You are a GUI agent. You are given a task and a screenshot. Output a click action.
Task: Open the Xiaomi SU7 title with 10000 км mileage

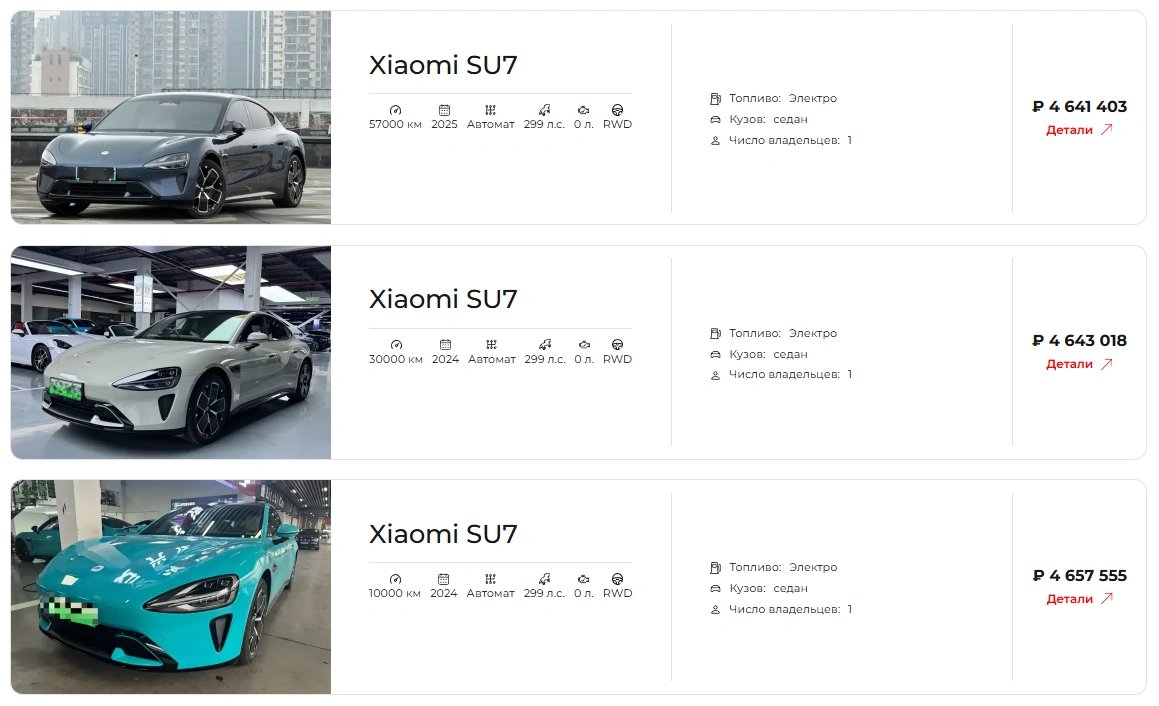(443, 534)
